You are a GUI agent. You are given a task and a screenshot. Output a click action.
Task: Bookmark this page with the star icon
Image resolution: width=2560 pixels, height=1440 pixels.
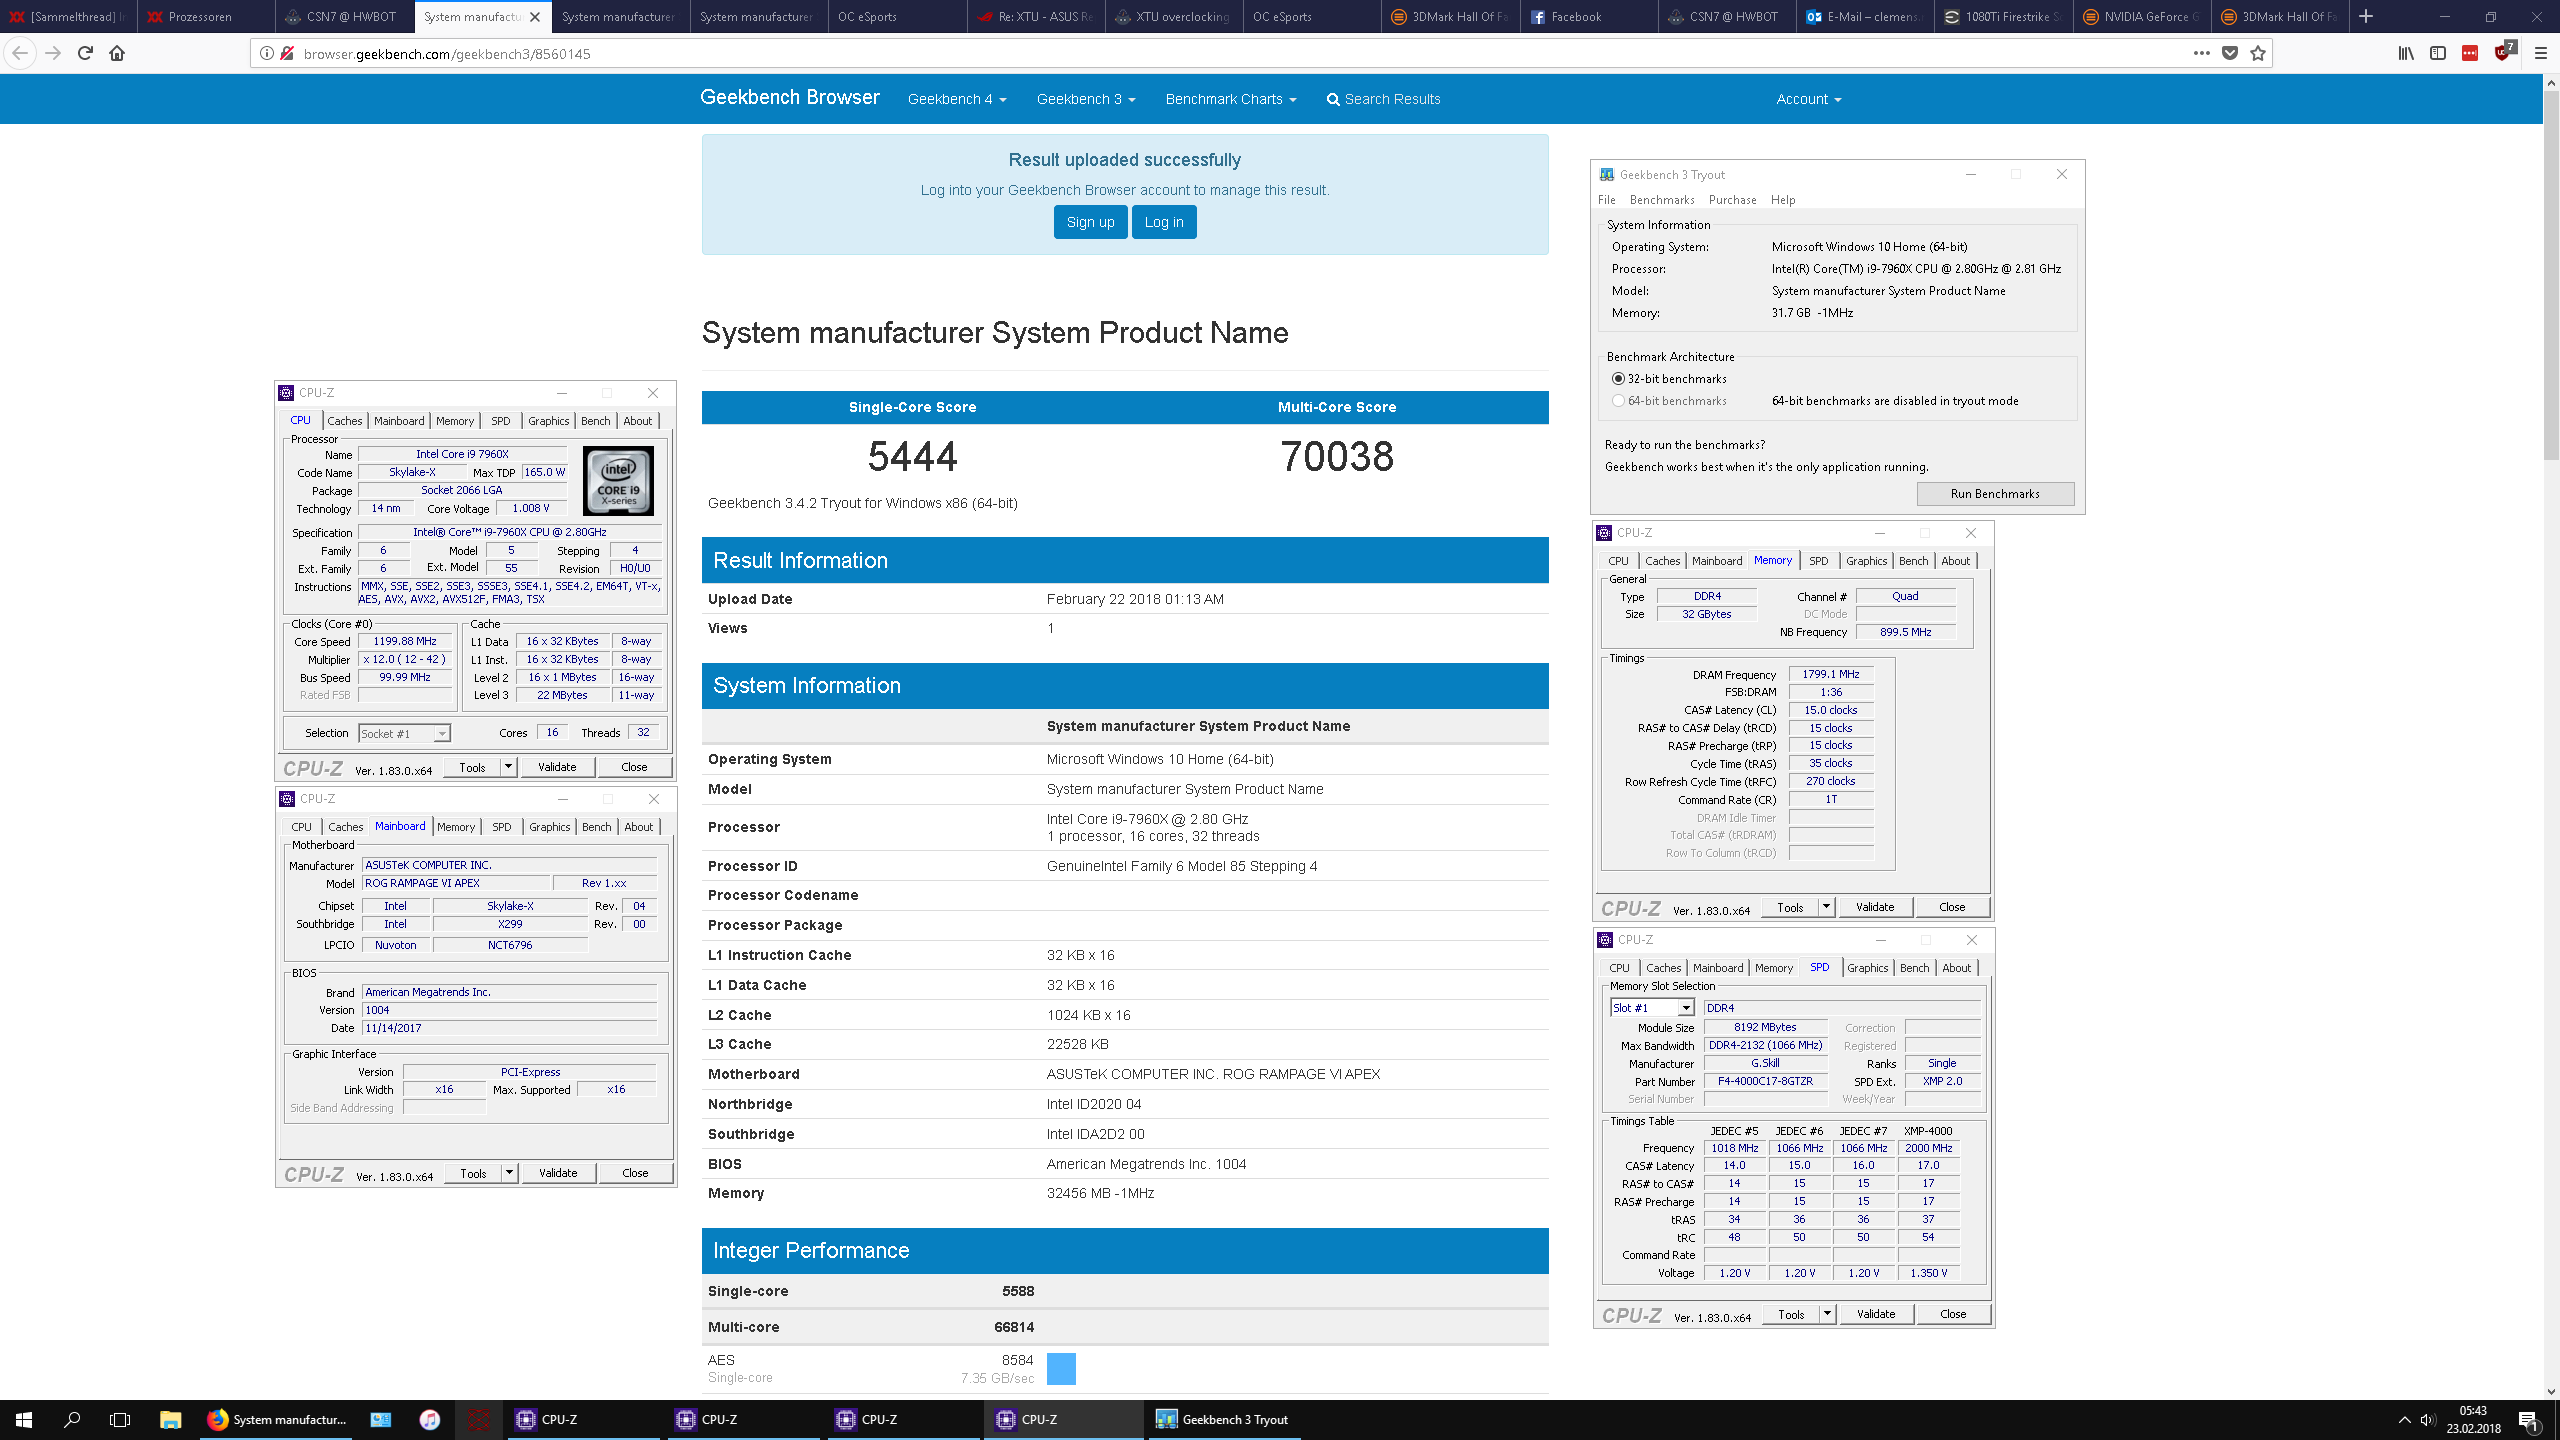(x=2257, y=53)
